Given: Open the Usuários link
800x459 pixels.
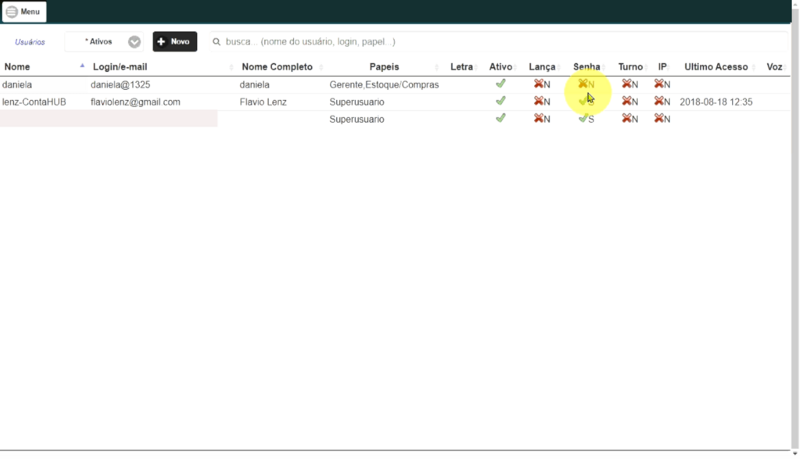Looking at the screenshot, I should pos(30,42).
